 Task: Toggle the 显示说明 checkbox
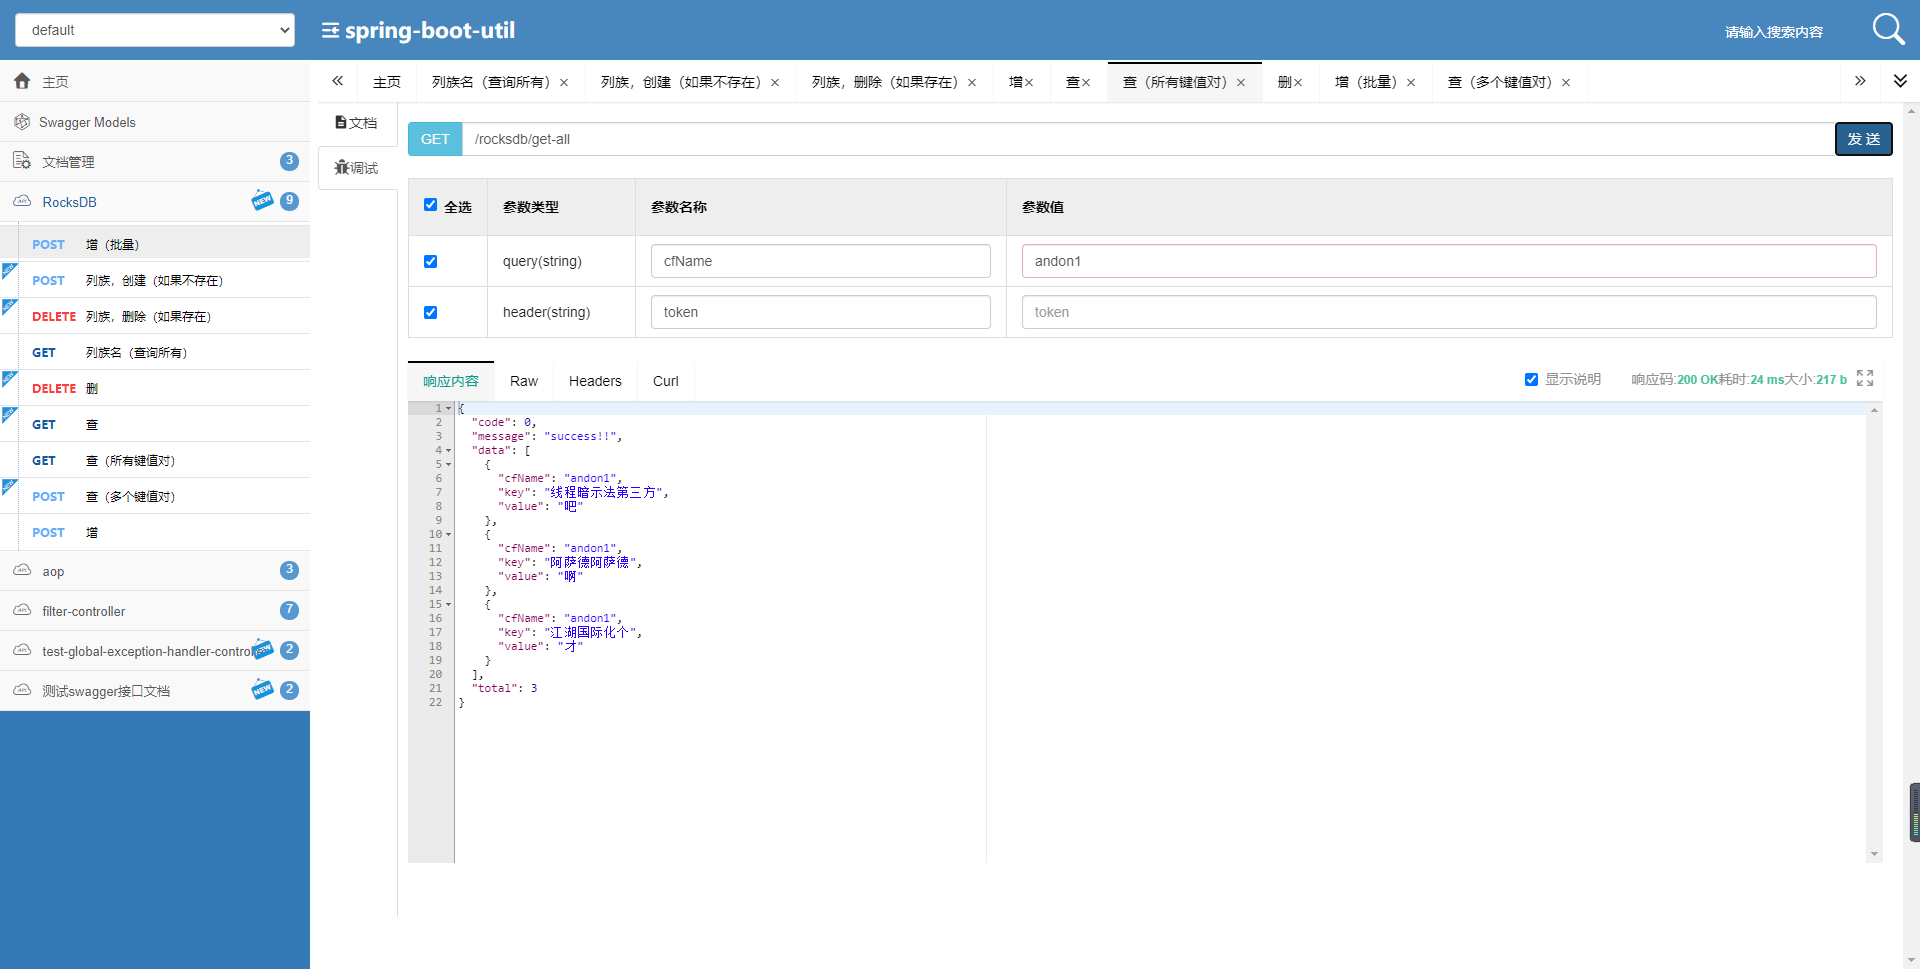tap(1531, 379)
